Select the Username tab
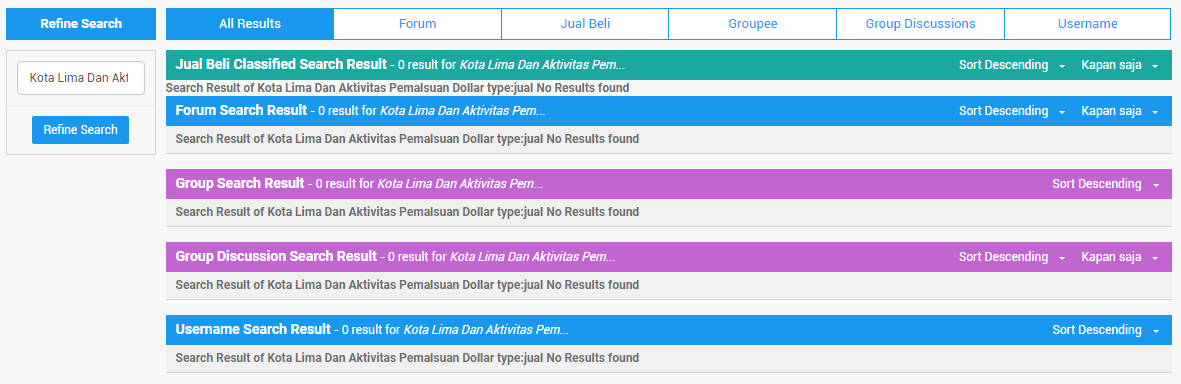 pyautogui.click(x=1088, y=23)
